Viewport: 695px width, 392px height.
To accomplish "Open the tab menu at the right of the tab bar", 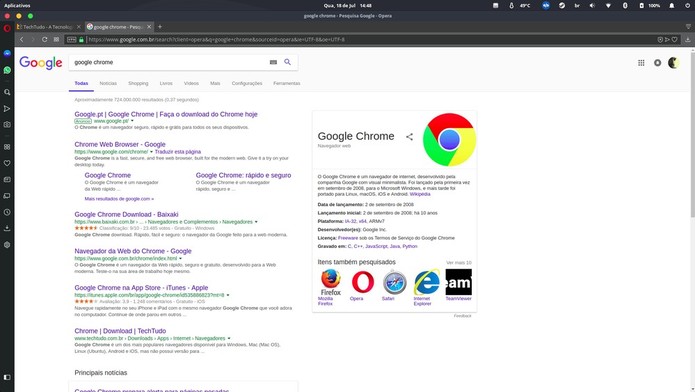I will (688, 27).
